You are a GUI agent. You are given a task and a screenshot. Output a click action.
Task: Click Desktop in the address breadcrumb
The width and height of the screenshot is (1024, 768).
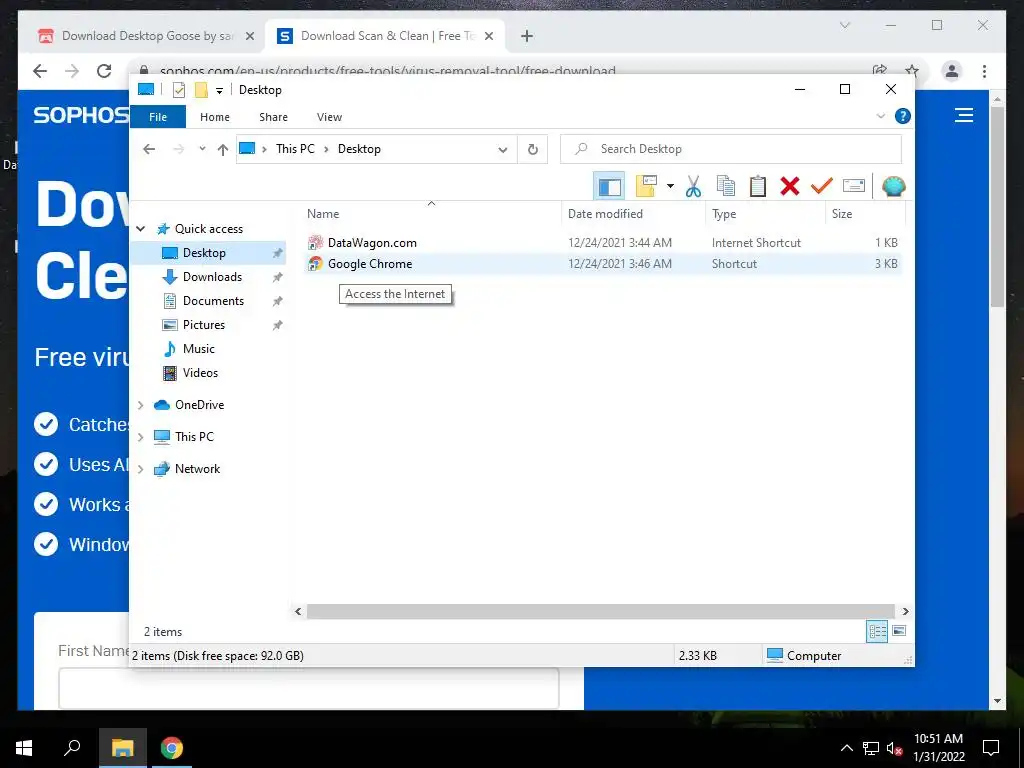[359, 149]
